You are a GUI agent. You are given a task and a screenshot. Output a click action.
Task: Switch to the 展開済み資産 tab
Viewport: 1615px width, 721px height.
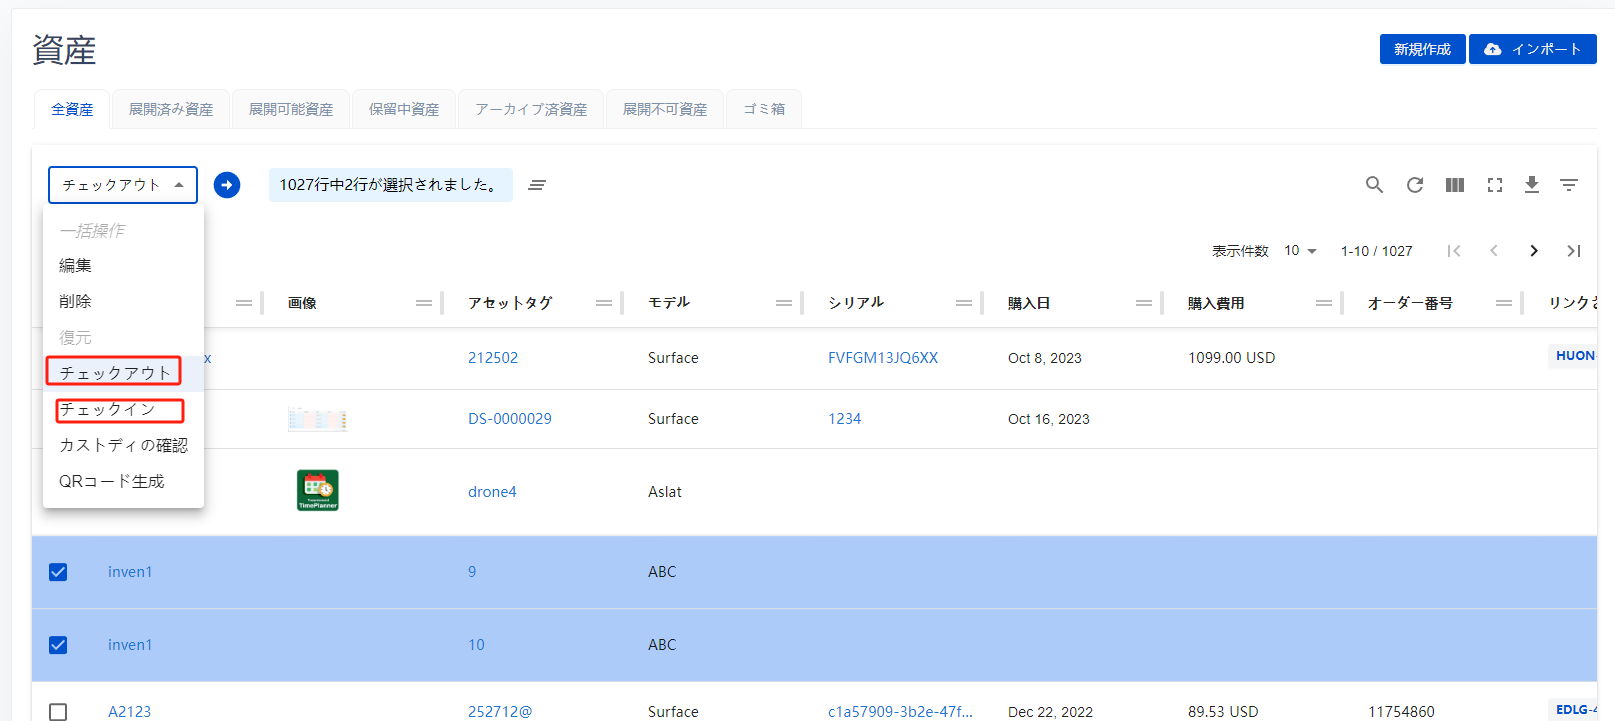point(171,109)
